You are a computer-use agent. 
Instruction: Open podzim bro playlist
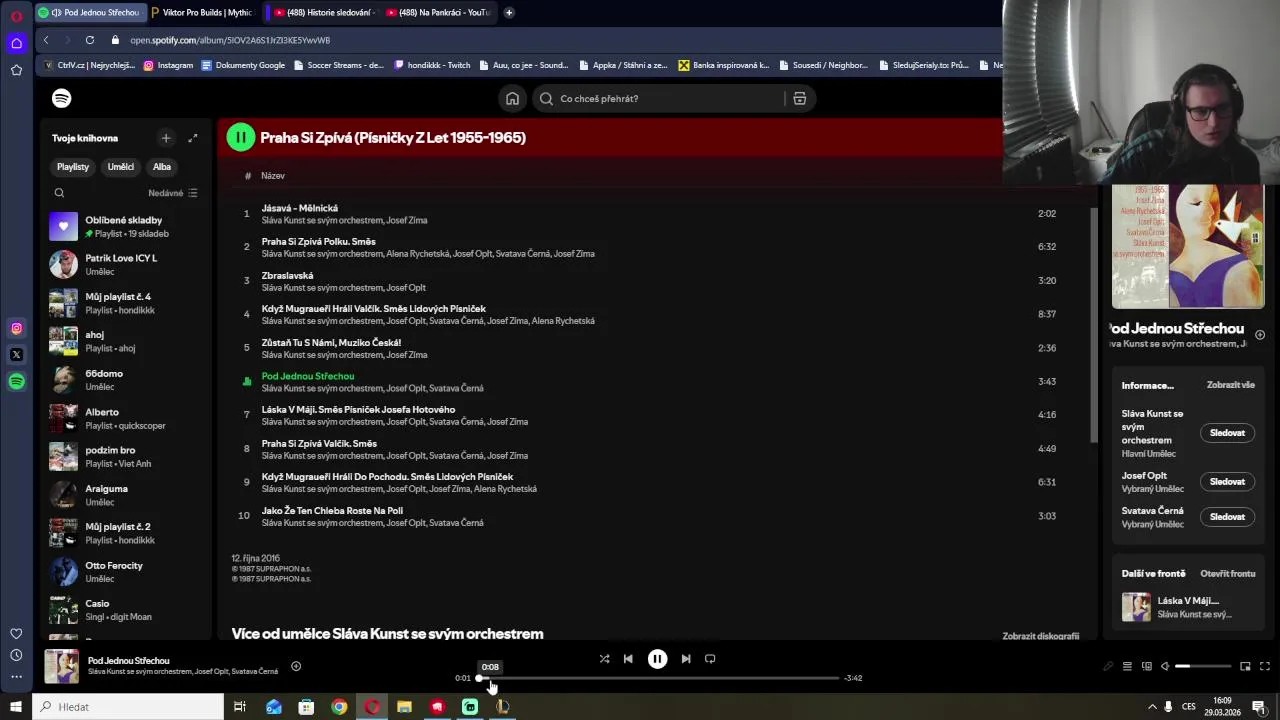pos(125,456)
